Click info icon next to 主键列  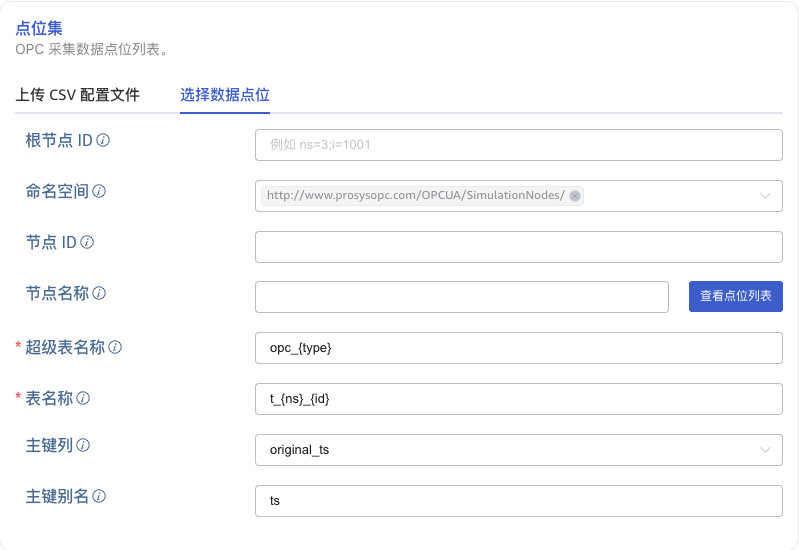[83, 445]
